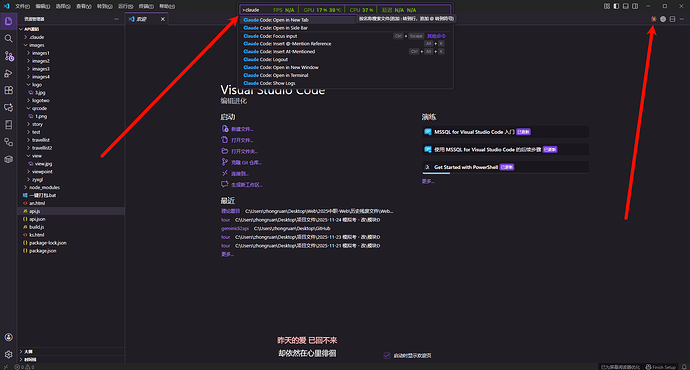Expand the .claude folder
This screenshot has height=370, width=690.
70,37
